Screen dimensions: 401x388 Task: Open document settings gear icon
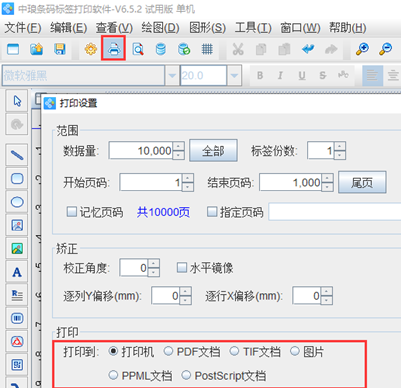point(90,49)
